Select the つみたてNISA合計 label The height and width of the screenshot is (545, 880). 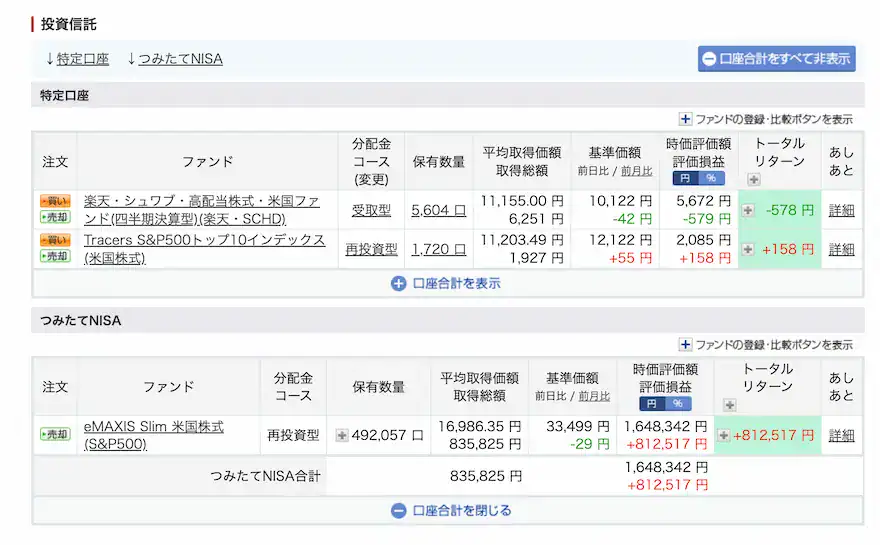point(265,476)
